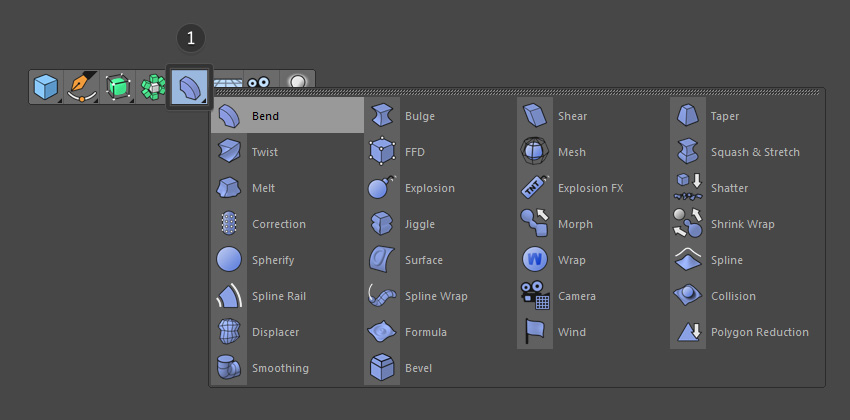Select the FFD deformer
This screenshot has height=420, width=850.
tap(415, 152)
